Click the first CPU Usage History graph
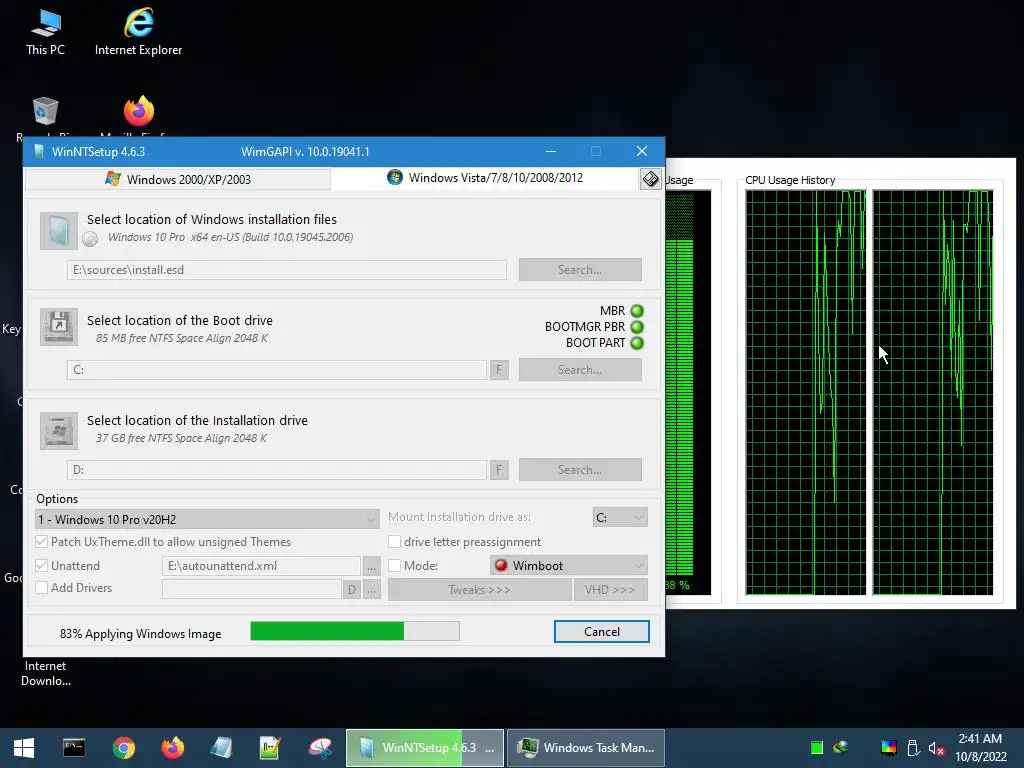The width and height of the screenshot is (1024, 768). 805,392
